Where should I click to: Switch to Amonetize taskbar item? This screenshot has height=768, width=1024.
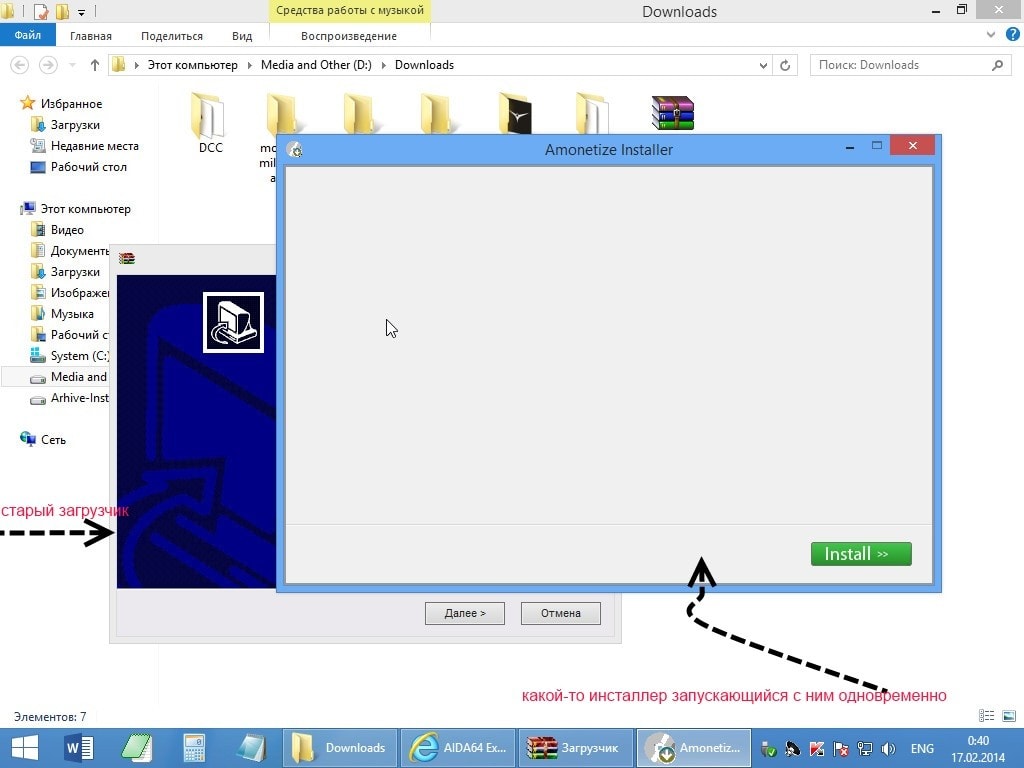pyautogui.click(x=694, y=748)
